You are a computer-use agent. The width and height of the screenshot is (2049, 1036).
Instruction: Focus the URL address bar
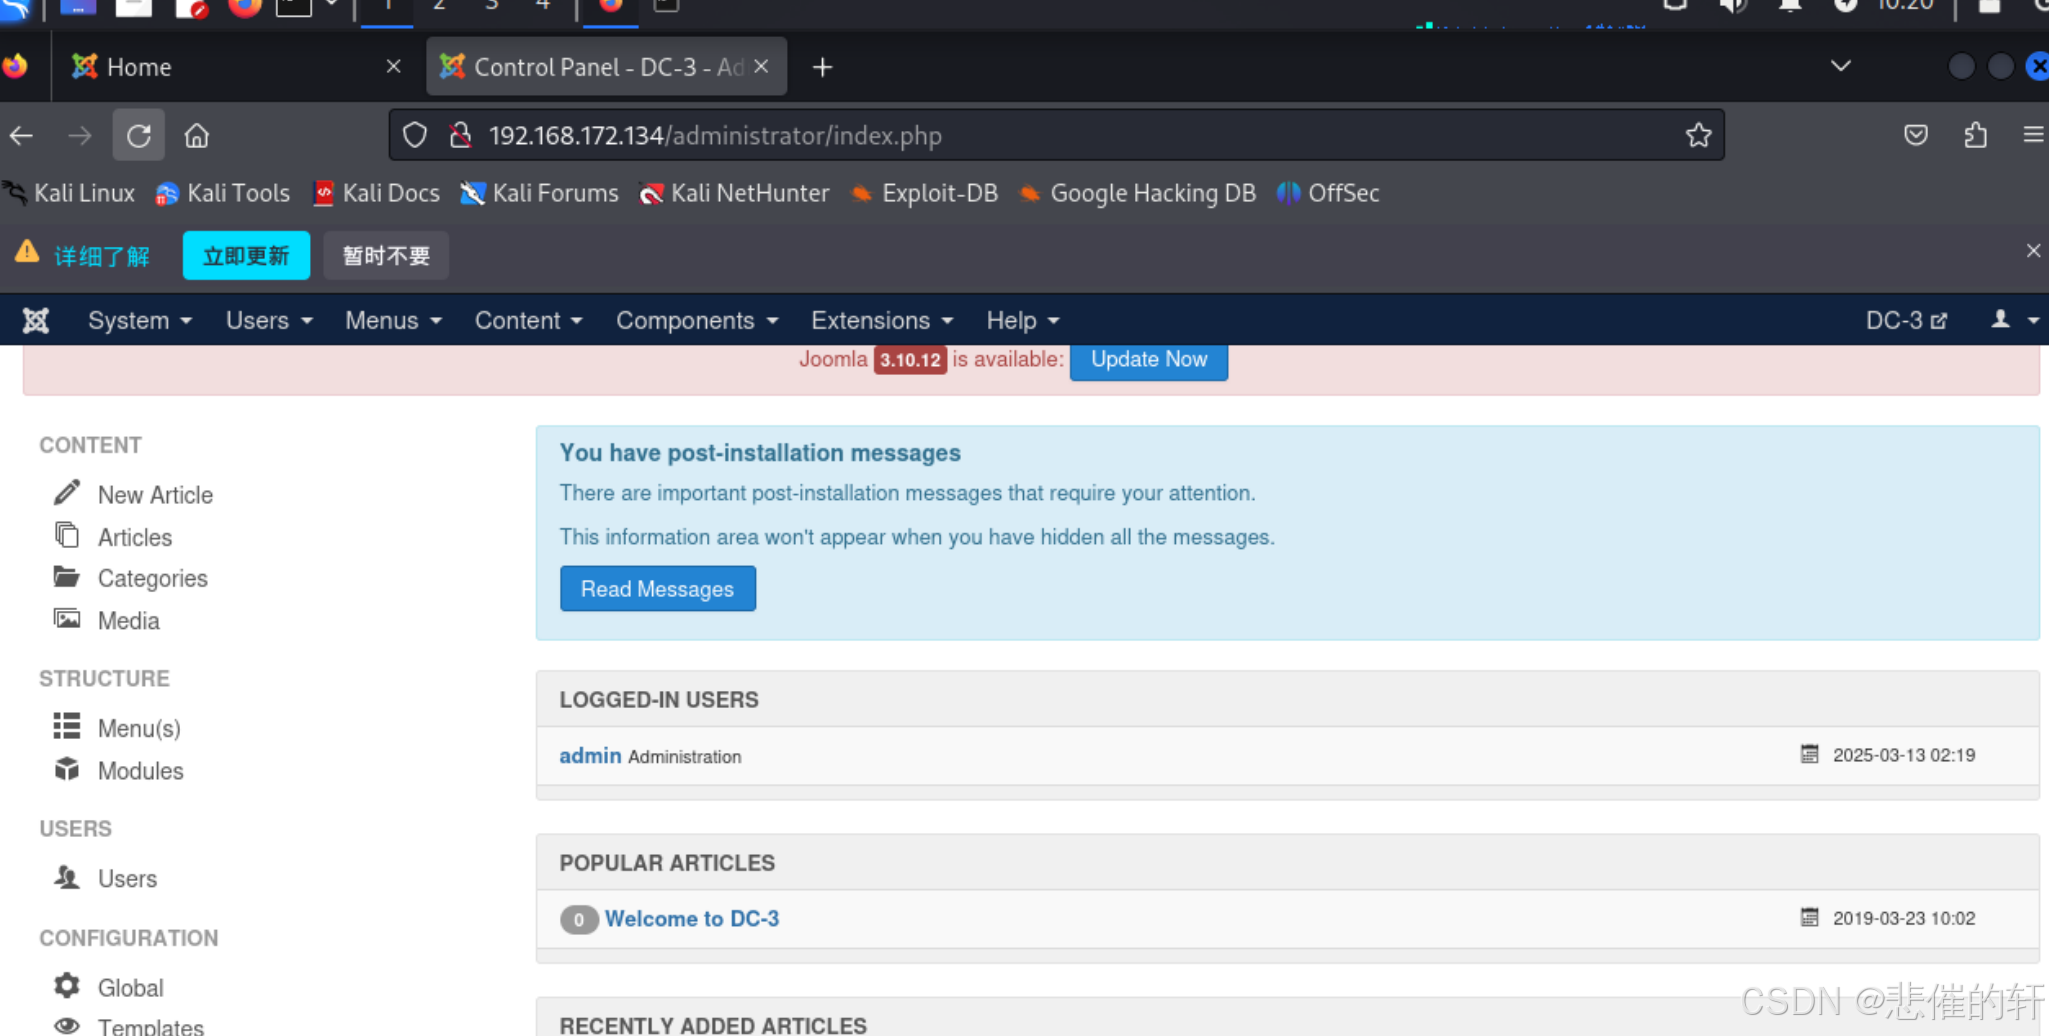tap(1056, 135)
